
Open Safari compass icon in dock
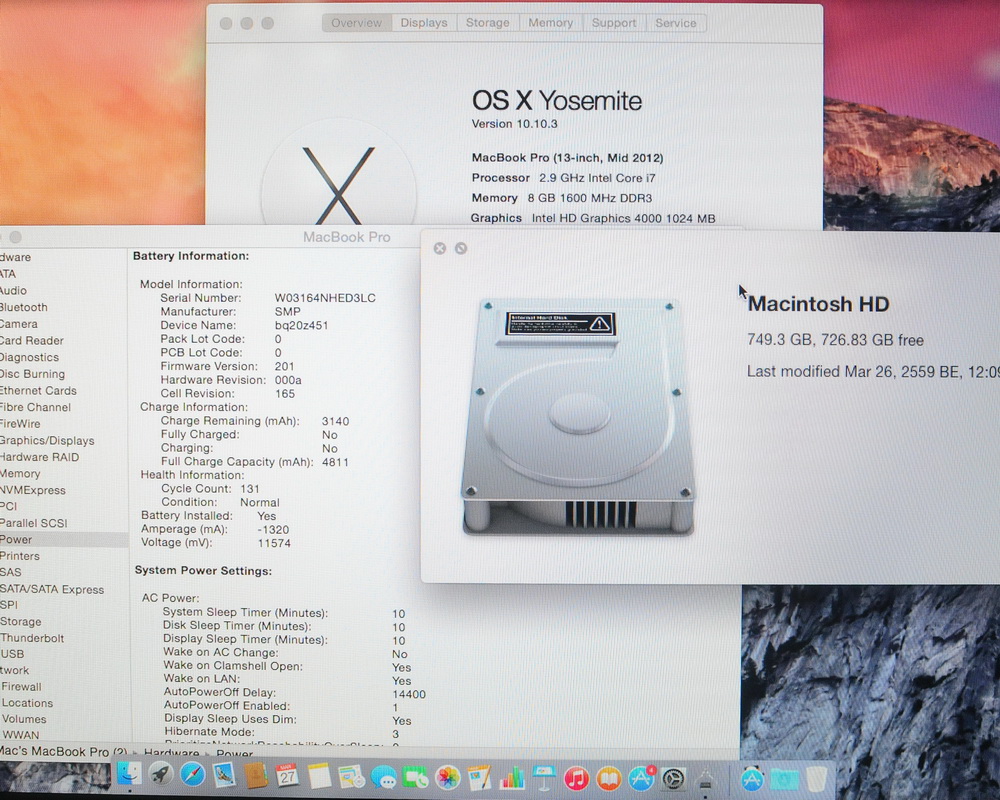[x=193, y=776]
